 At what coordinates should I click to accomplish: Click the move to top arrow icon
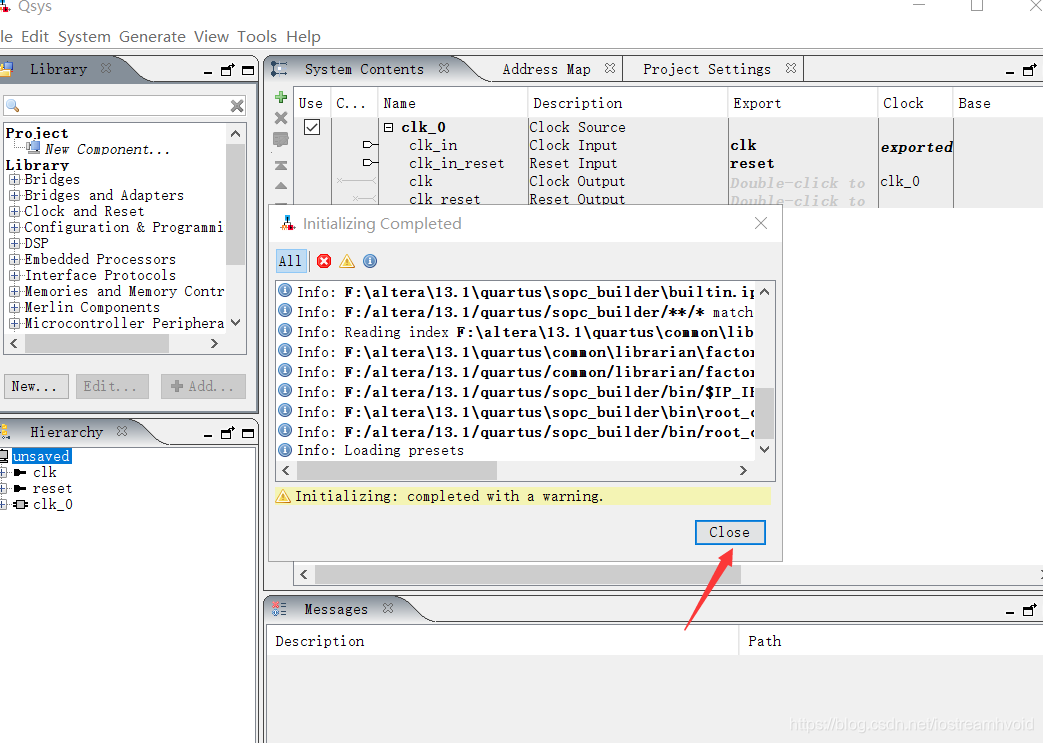coord(281,165)
